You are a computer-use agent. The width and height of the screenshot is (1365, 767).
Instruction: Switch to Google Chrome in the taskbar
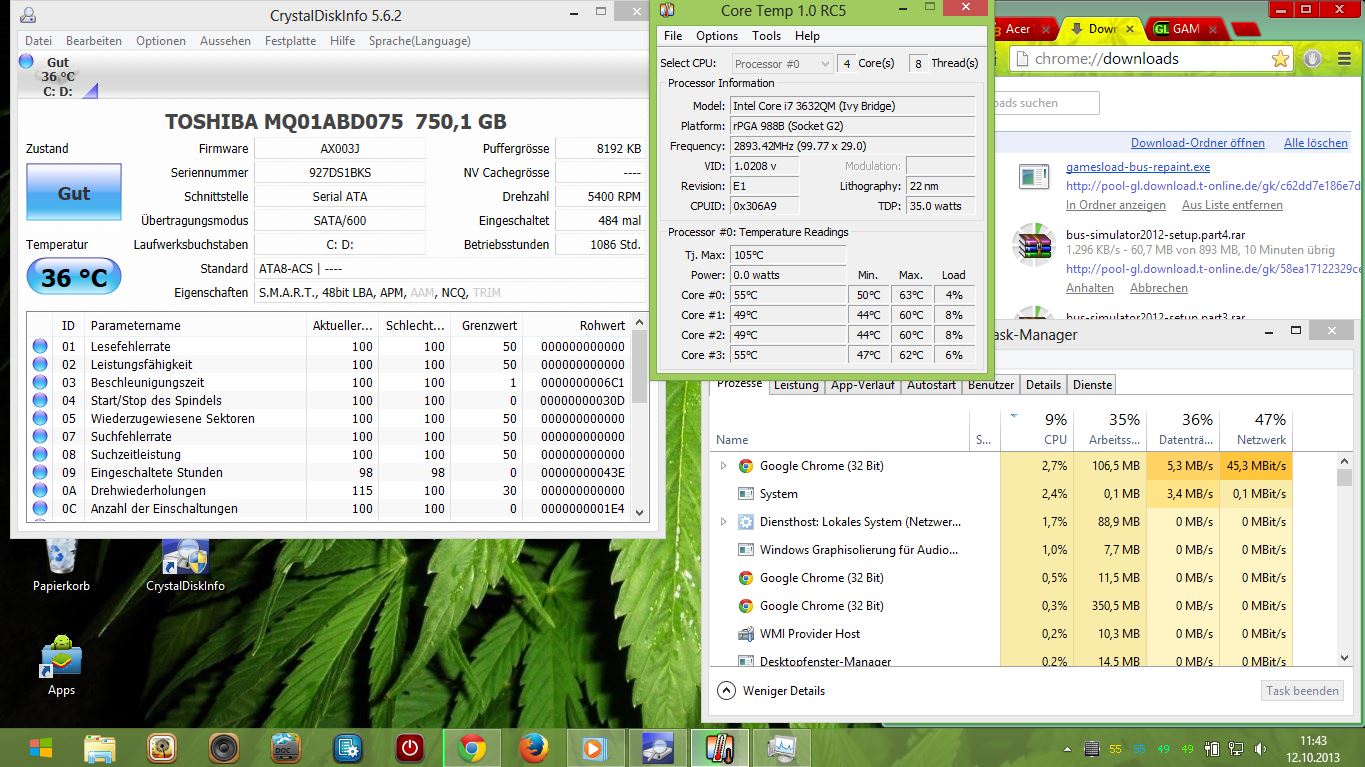click(472, 748)
